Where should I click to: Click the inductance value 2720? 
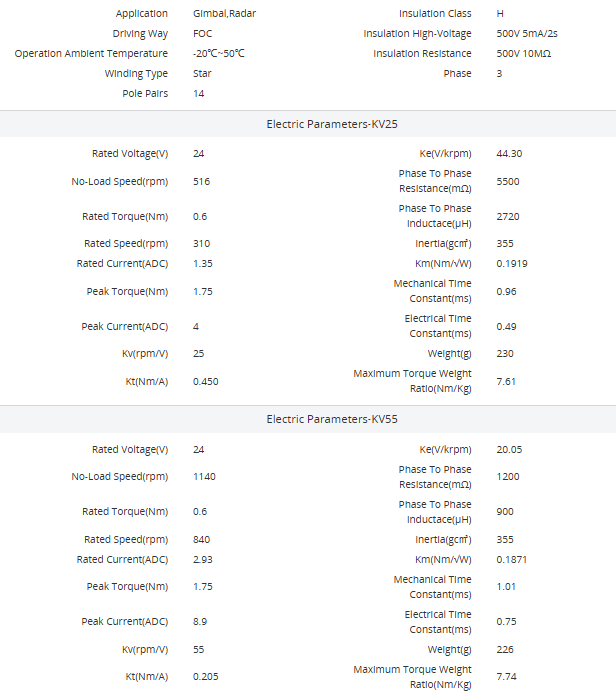(x=508, y=217)
